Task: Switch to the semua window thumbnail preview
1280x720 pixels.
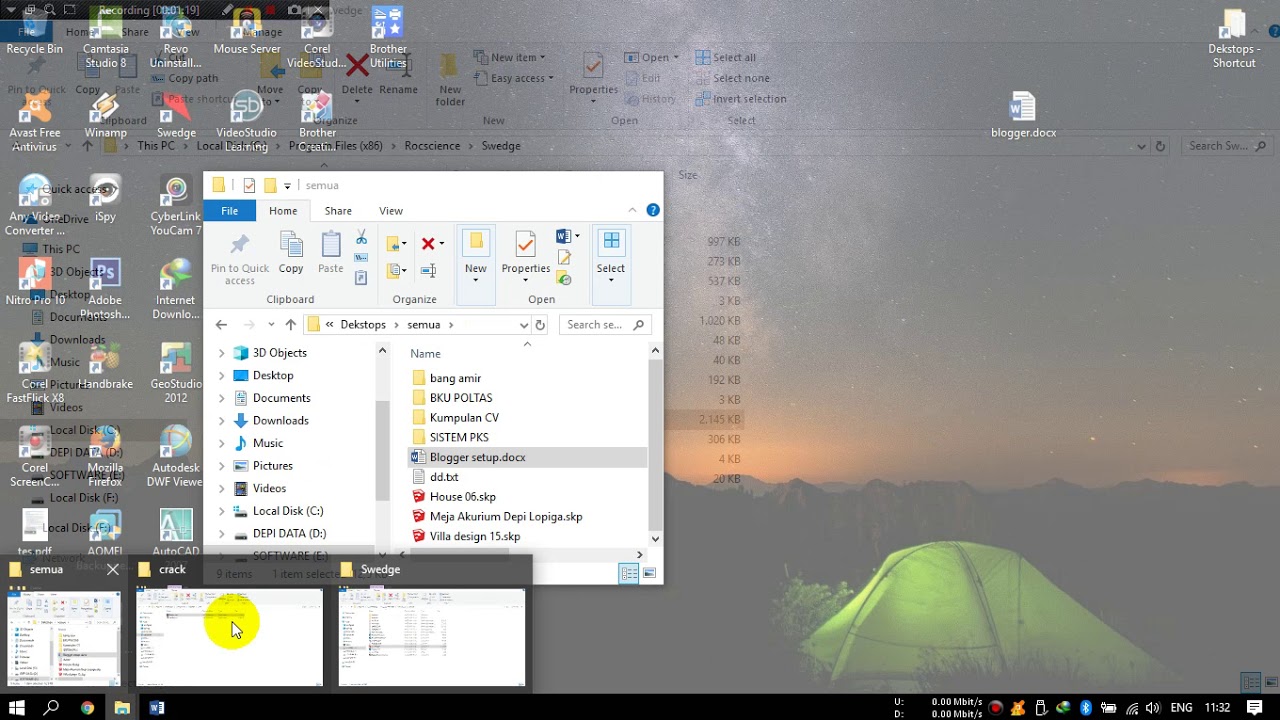Action: pyautogui.click(x=64, y=637)
